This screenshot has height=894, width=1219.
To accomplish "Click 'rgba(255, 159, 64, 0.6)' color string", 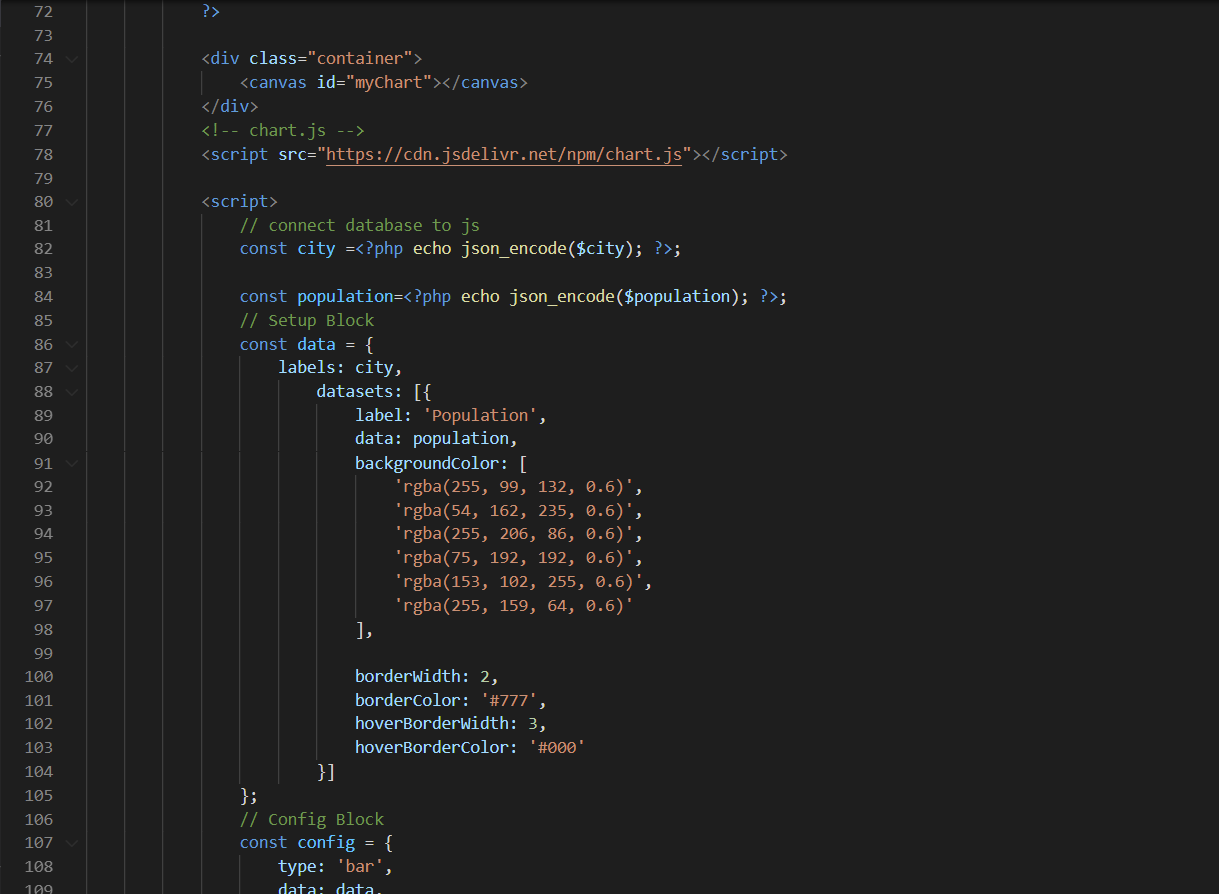I will click(x=514, y=605).
